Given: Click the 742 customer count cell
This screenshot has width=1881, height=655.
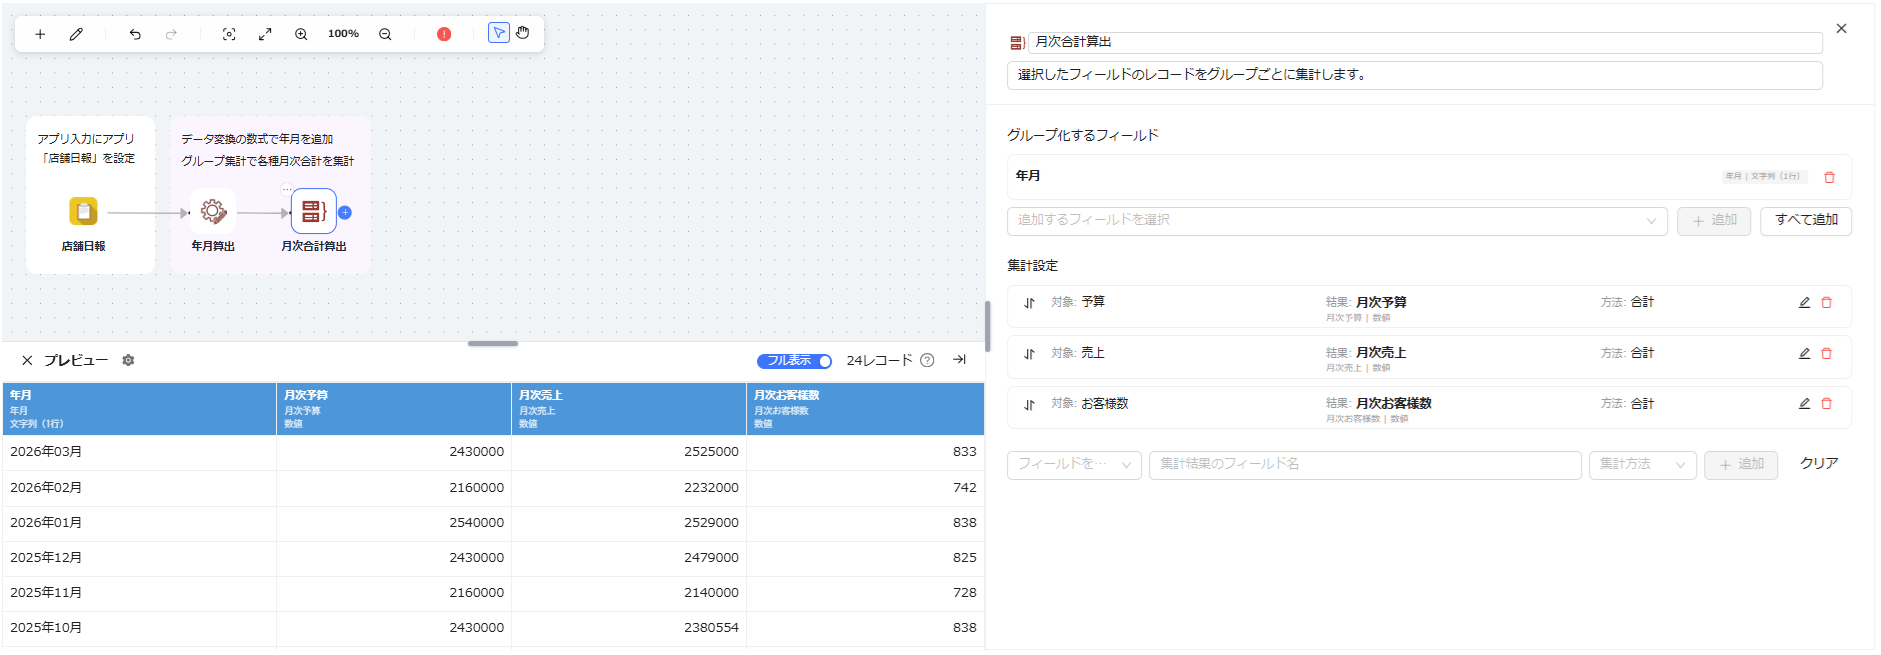Looking at the screenshot, I should (x=865, y=488).
